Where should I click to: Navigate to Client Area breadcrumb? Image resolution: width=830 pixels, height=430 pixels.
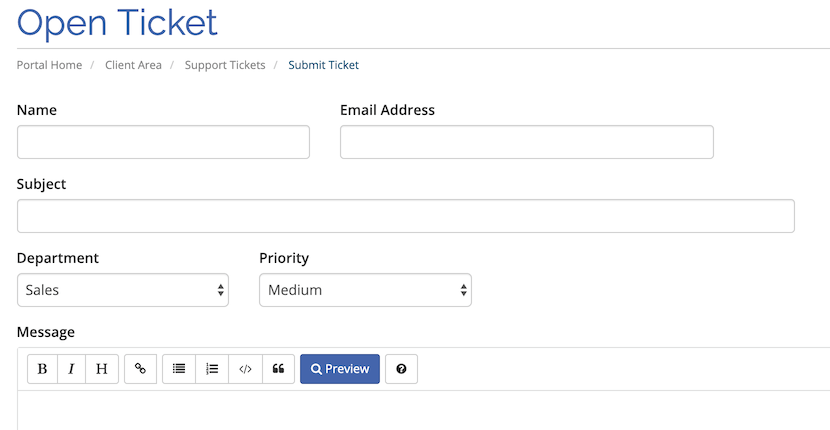pyautogui.click(x=133, y=65)
